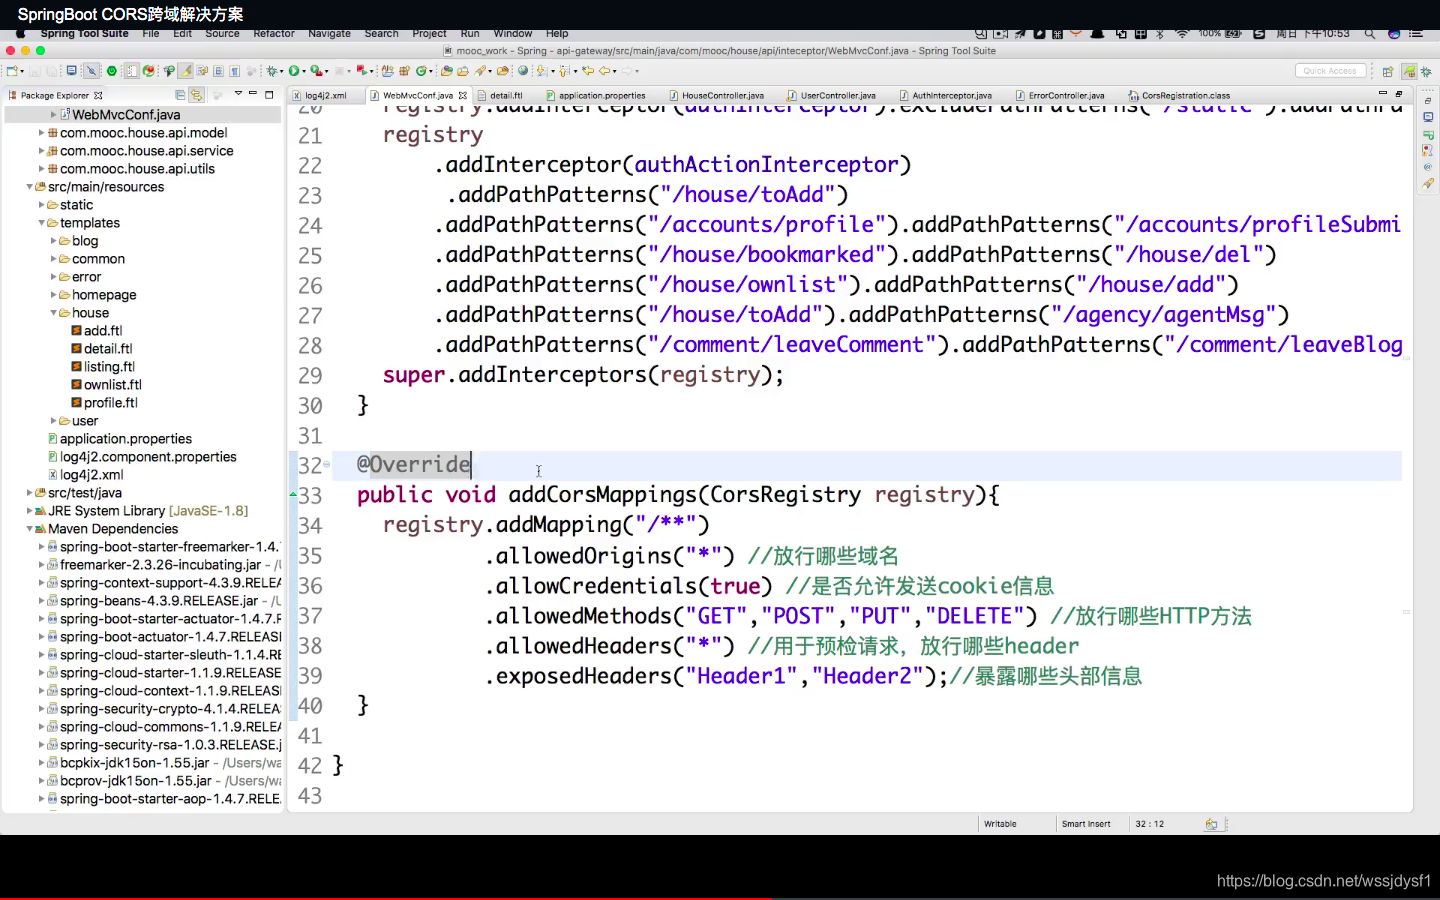This screenshot has height=900, width=1440.
Task: Click the macOS Spotlight search icon
Action: pos(1370,34)
